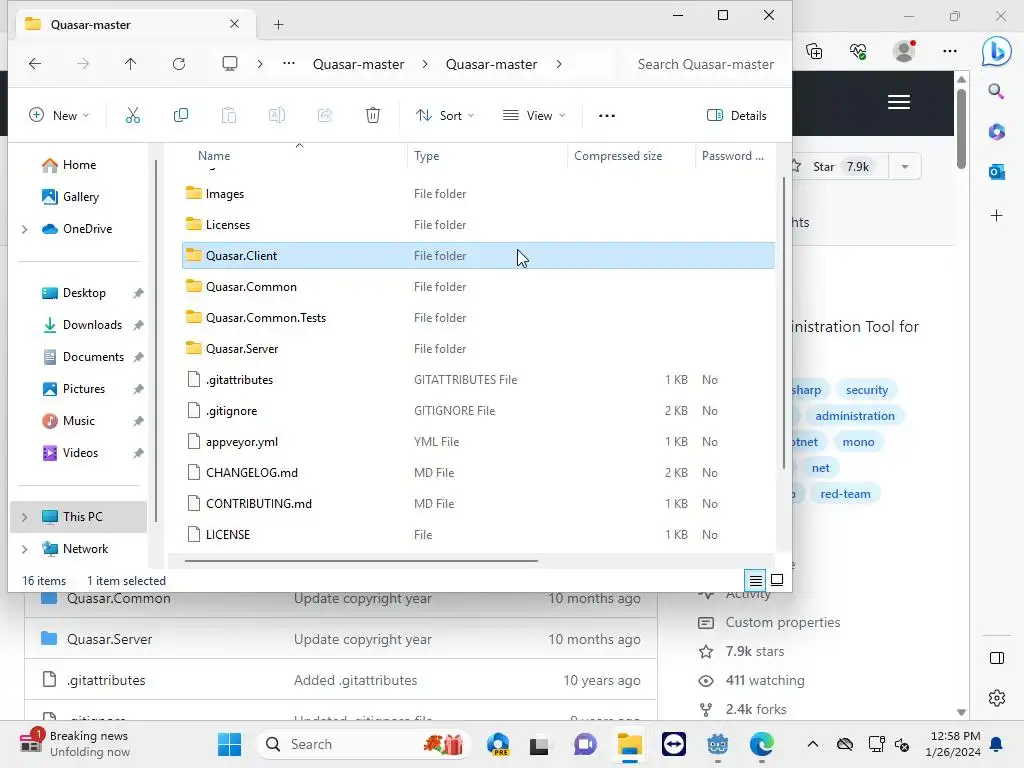Switch to details list layout icon in status bar

(756, 580)
